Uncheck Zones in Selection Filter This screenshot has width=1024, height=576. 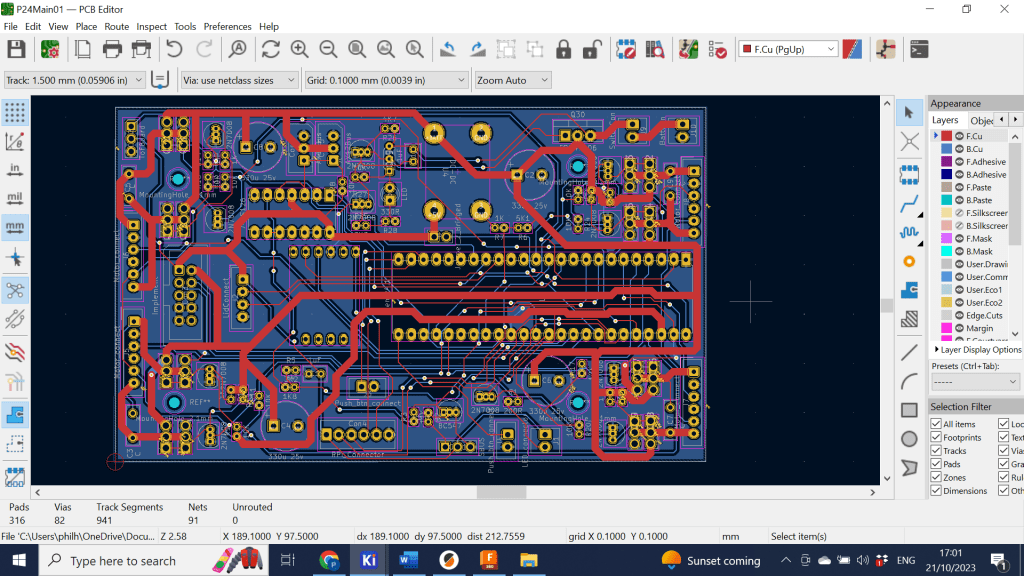point(937,477)
